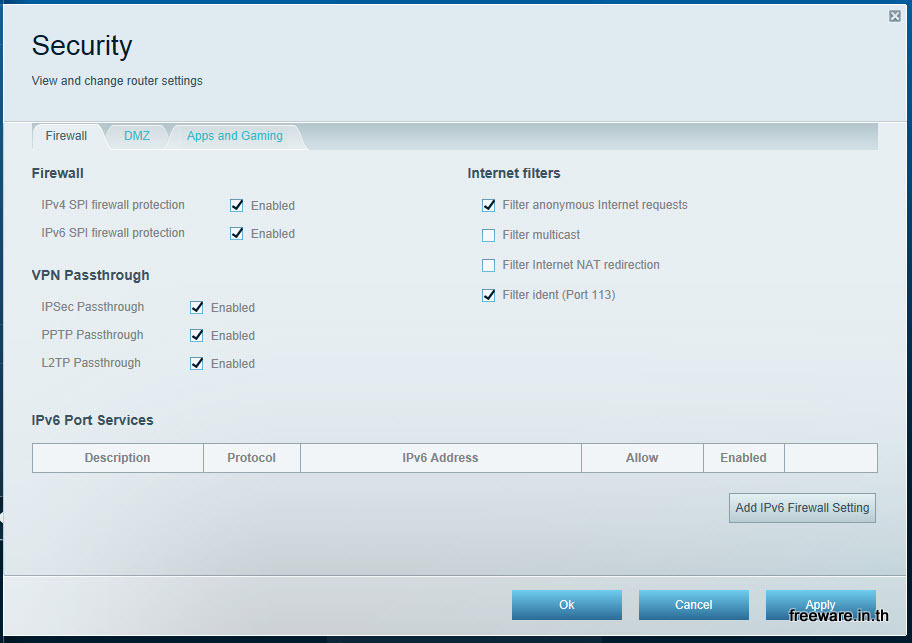Click the Internet filters heading

[514, 173]
